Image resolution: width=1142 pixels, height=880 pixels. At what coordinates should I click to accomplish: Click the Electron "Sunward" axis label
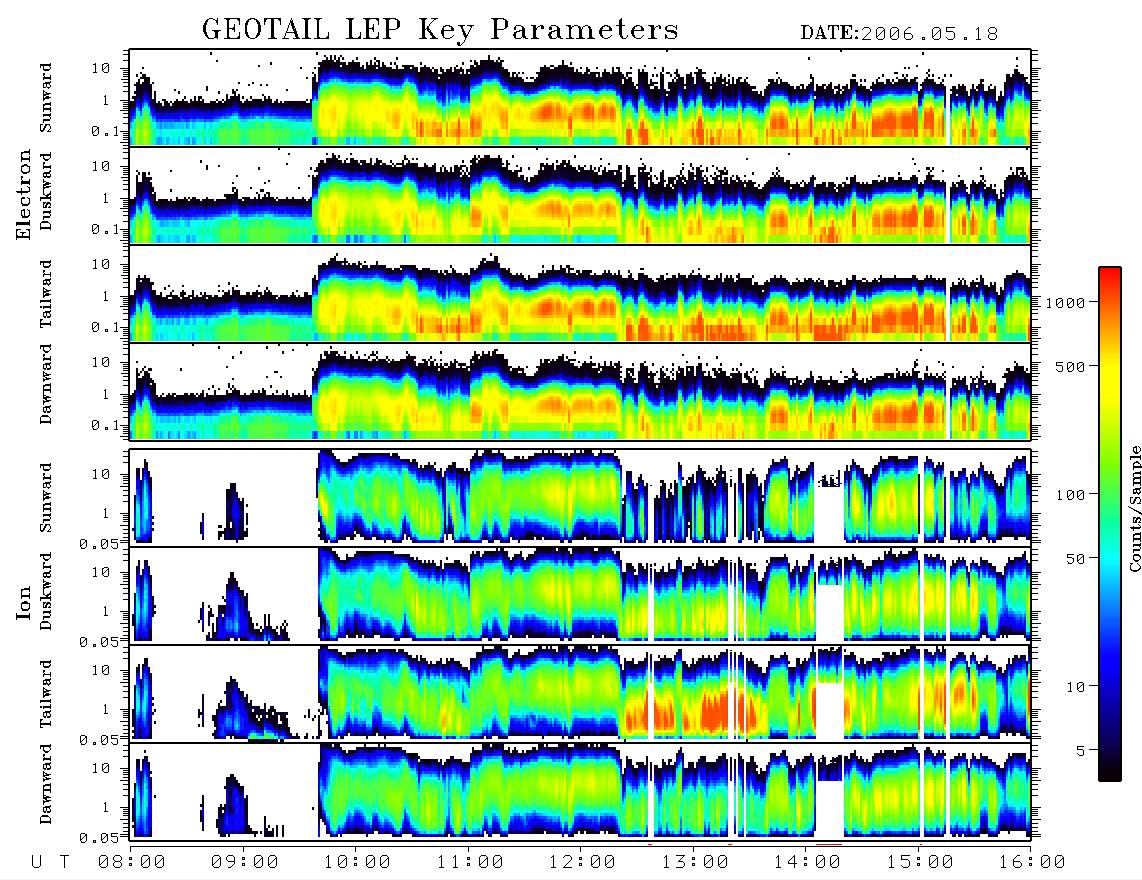[x=46, y=98]
